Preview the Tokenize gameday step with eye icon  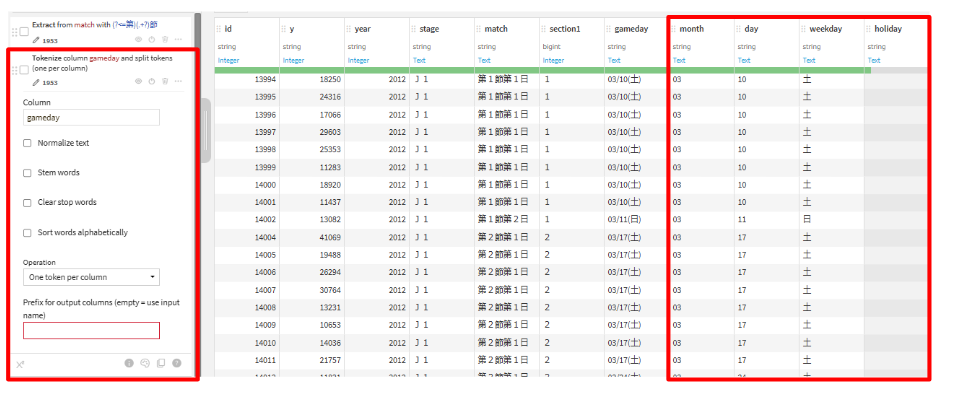(x=138, y=81)
